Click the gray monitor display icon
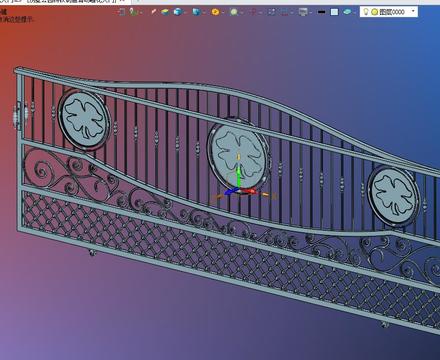Image resolution: width=440 pixels, height=360 pixels. pos(303,12)
